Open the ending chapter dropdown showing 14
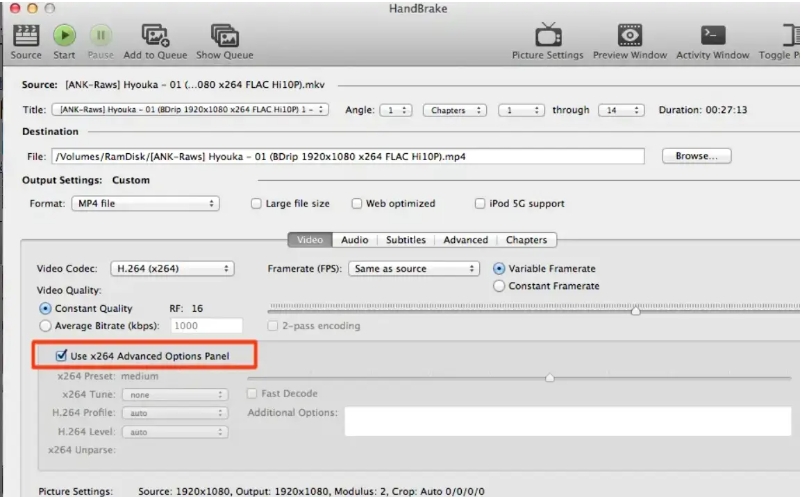 (621, 110)
